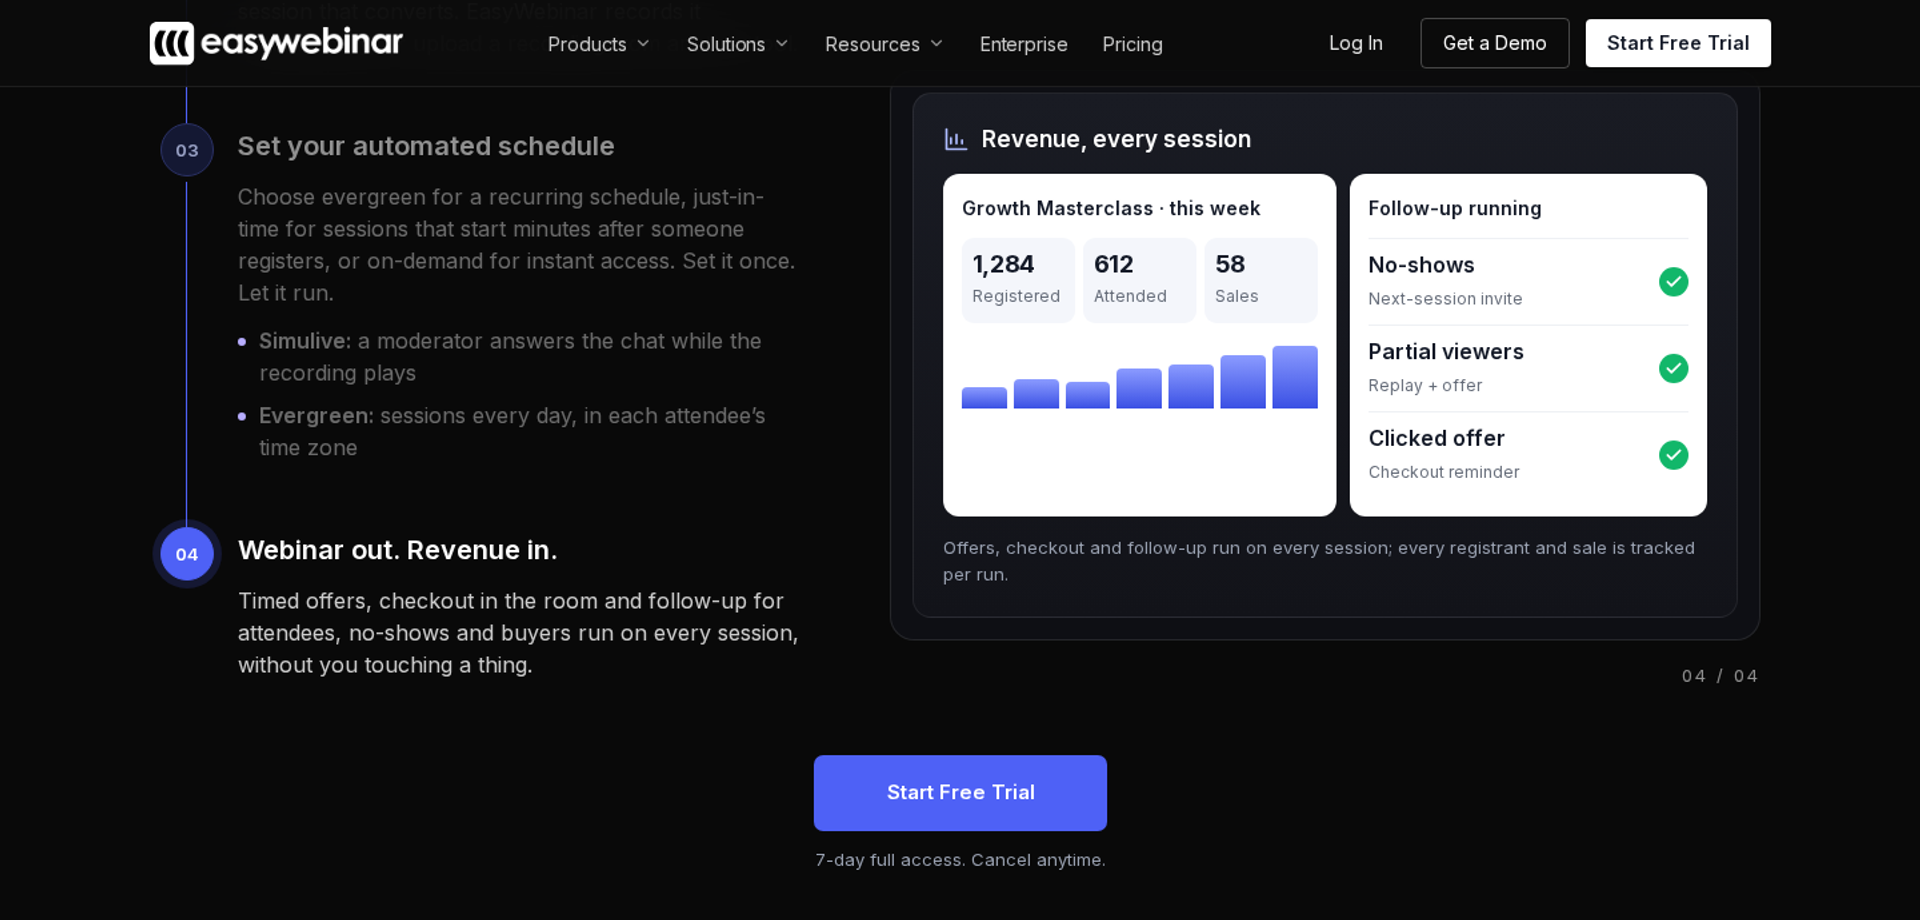
Task: Expand the Resources dropdown chevron
Action: 936,44
